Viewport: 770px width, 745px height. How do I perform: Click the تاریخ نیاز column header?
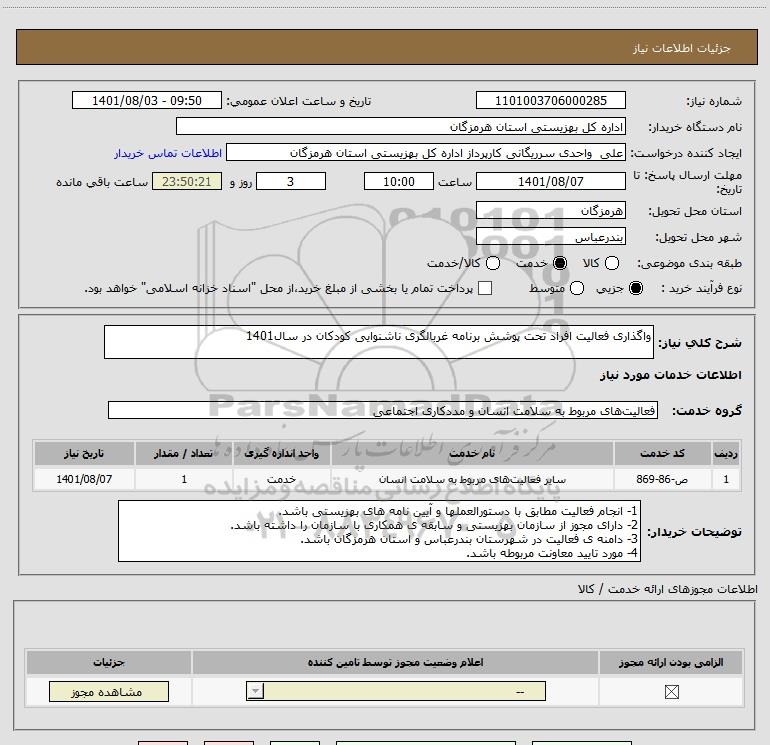click(84, 453)
